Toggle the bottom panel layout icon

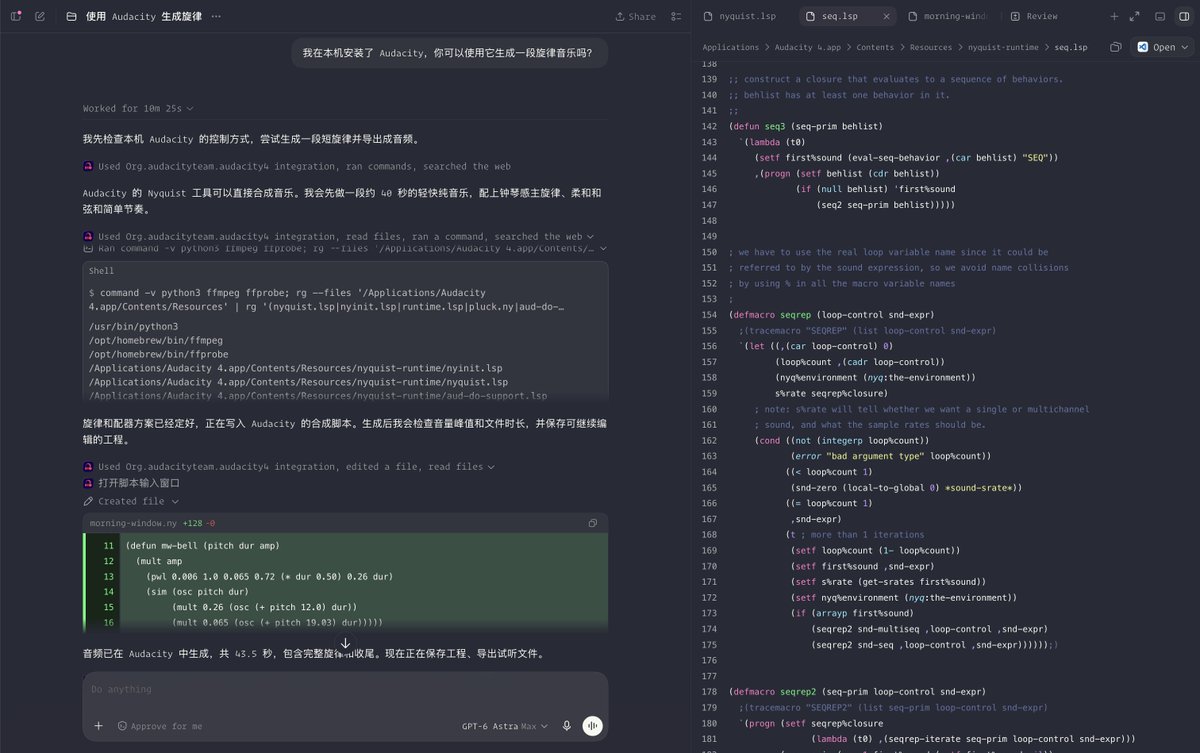pyautogui.click(x=1159, y=16)
